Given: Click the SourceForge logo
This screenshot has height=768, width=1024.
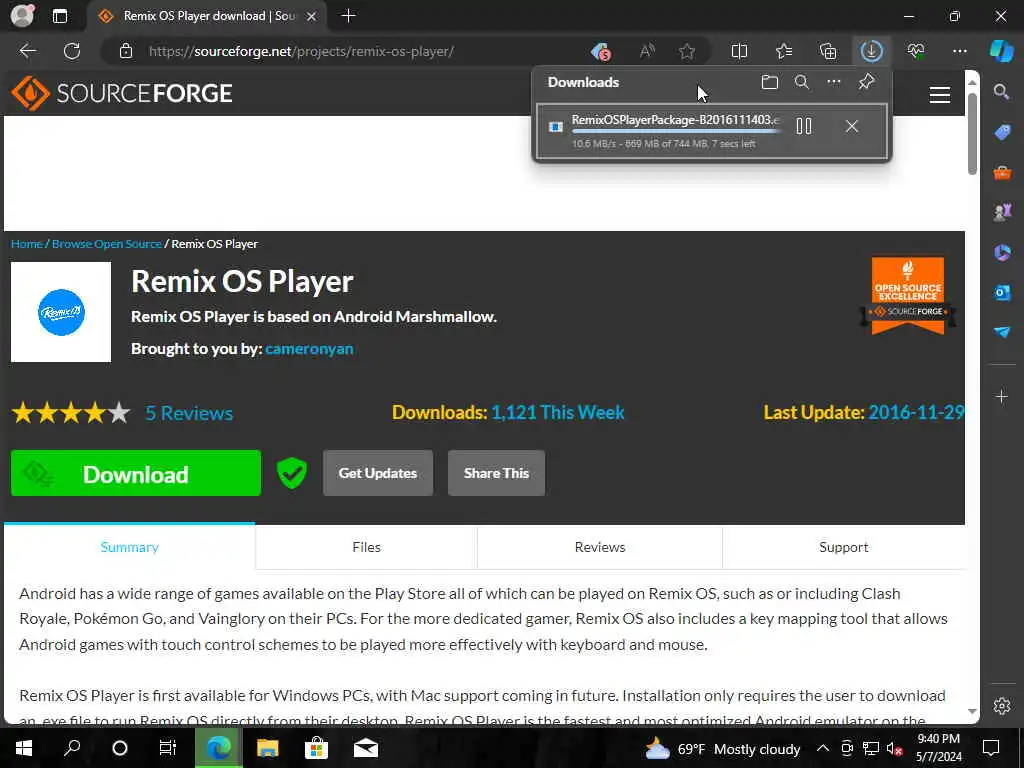Looking at the screenshot, I should [121, 93].
